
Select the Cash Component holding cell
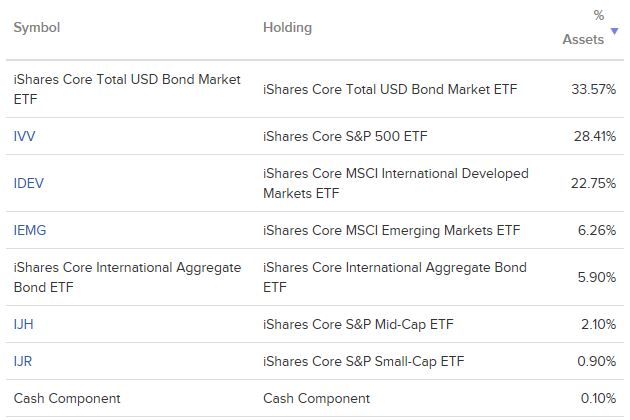tap(317, 398)
